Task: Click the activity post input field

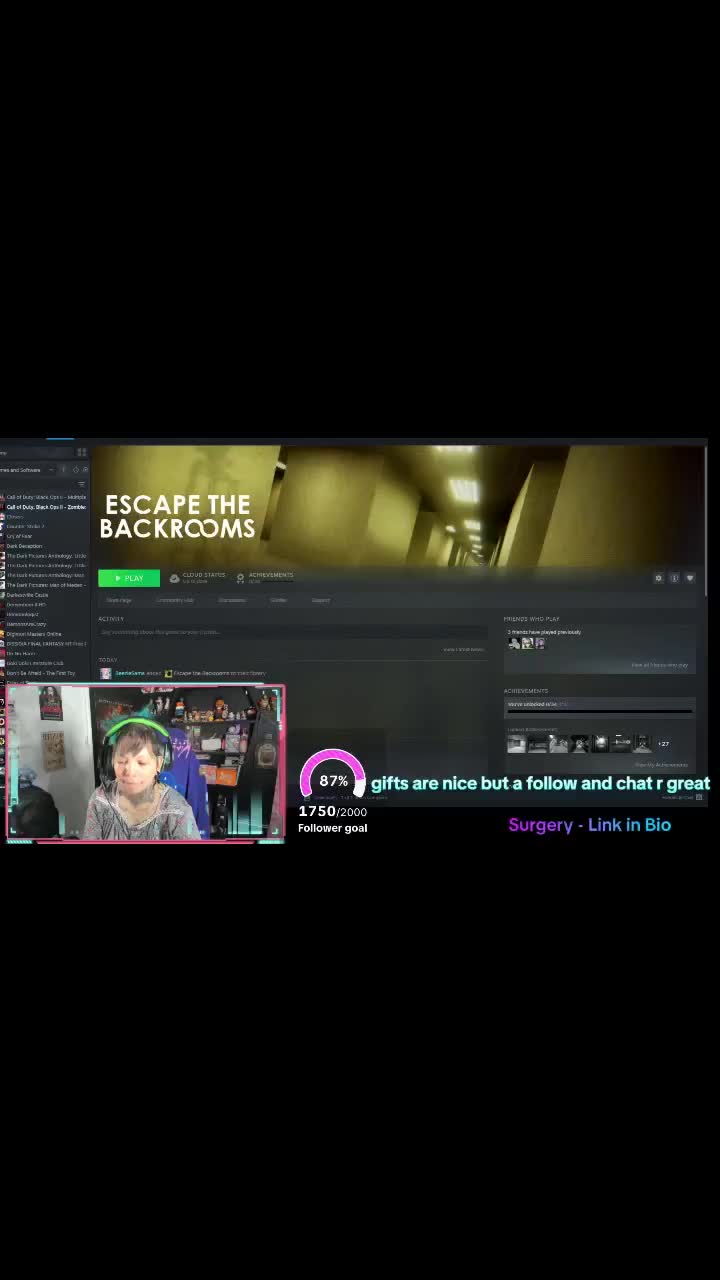Action: (x=291, y=632)
